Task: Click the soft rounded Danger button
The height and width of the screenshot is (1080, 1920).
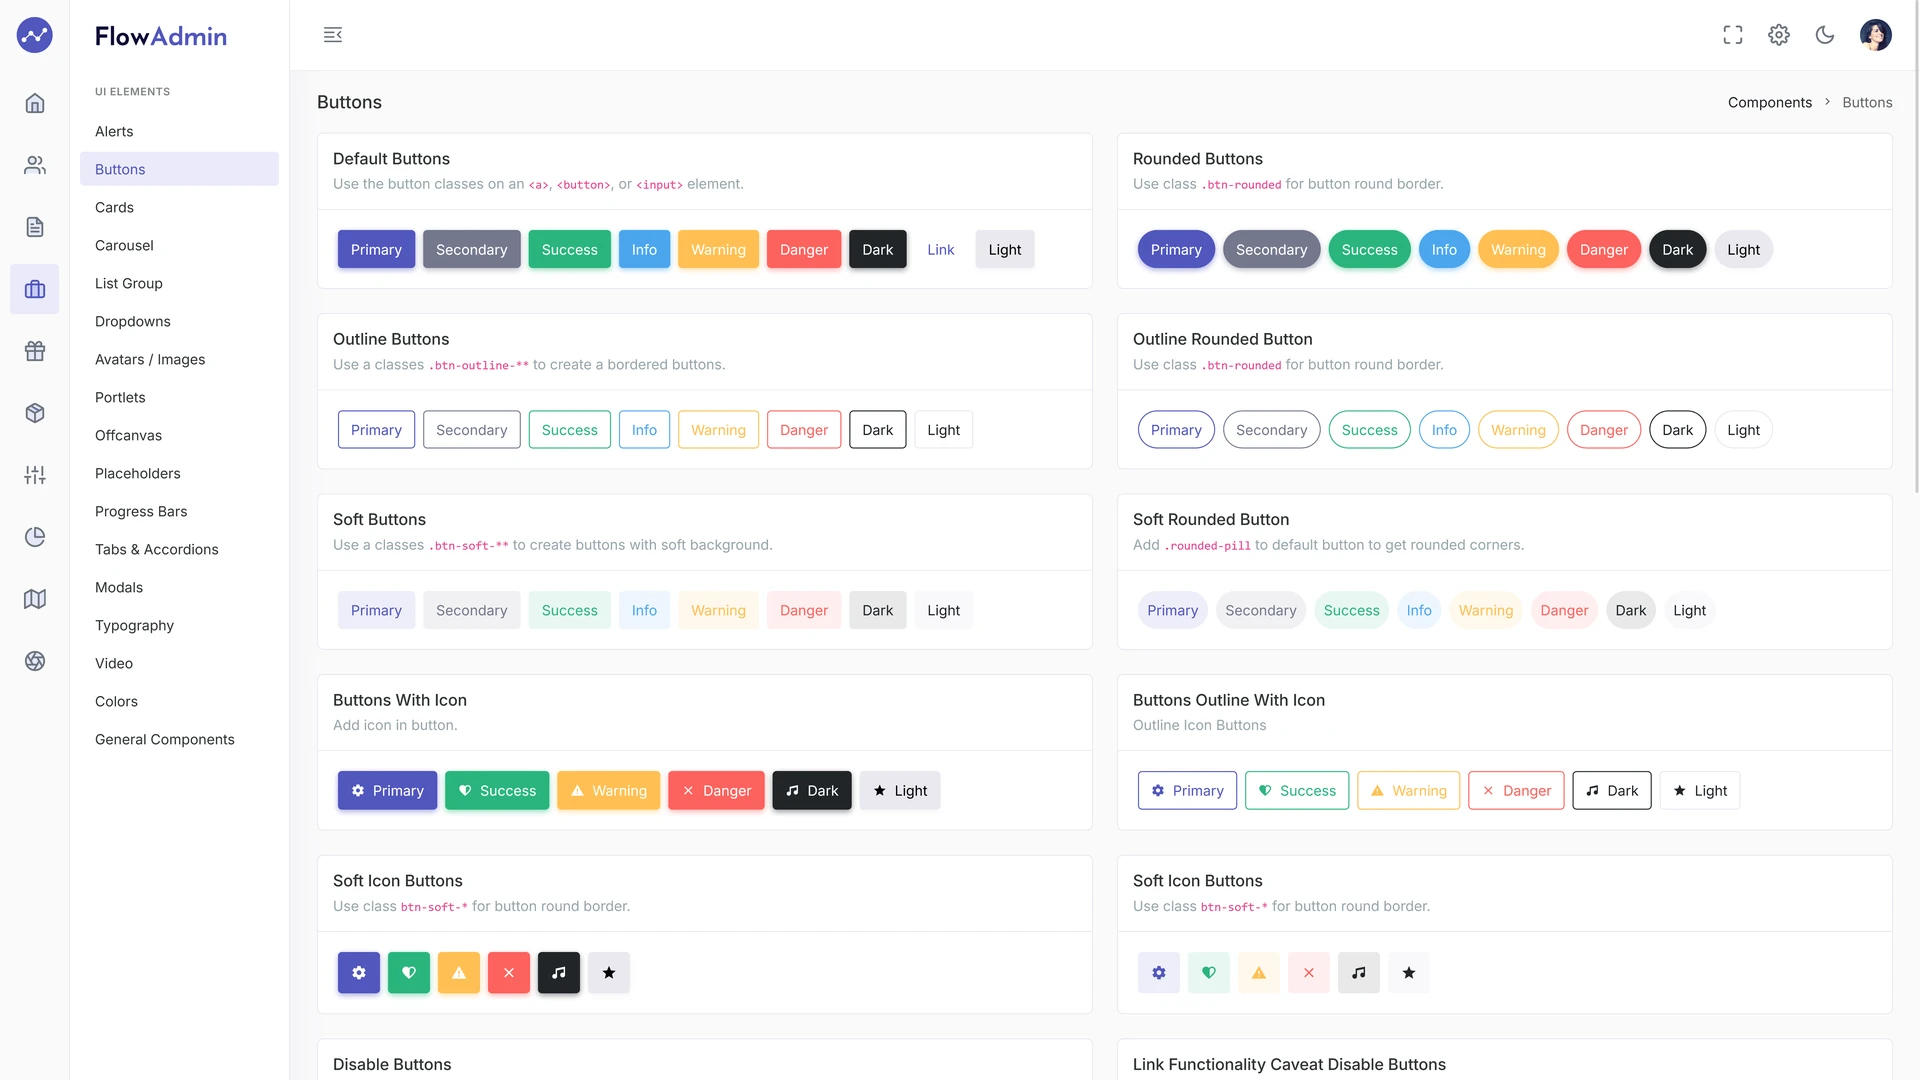Action: (x=1564, y=610)
